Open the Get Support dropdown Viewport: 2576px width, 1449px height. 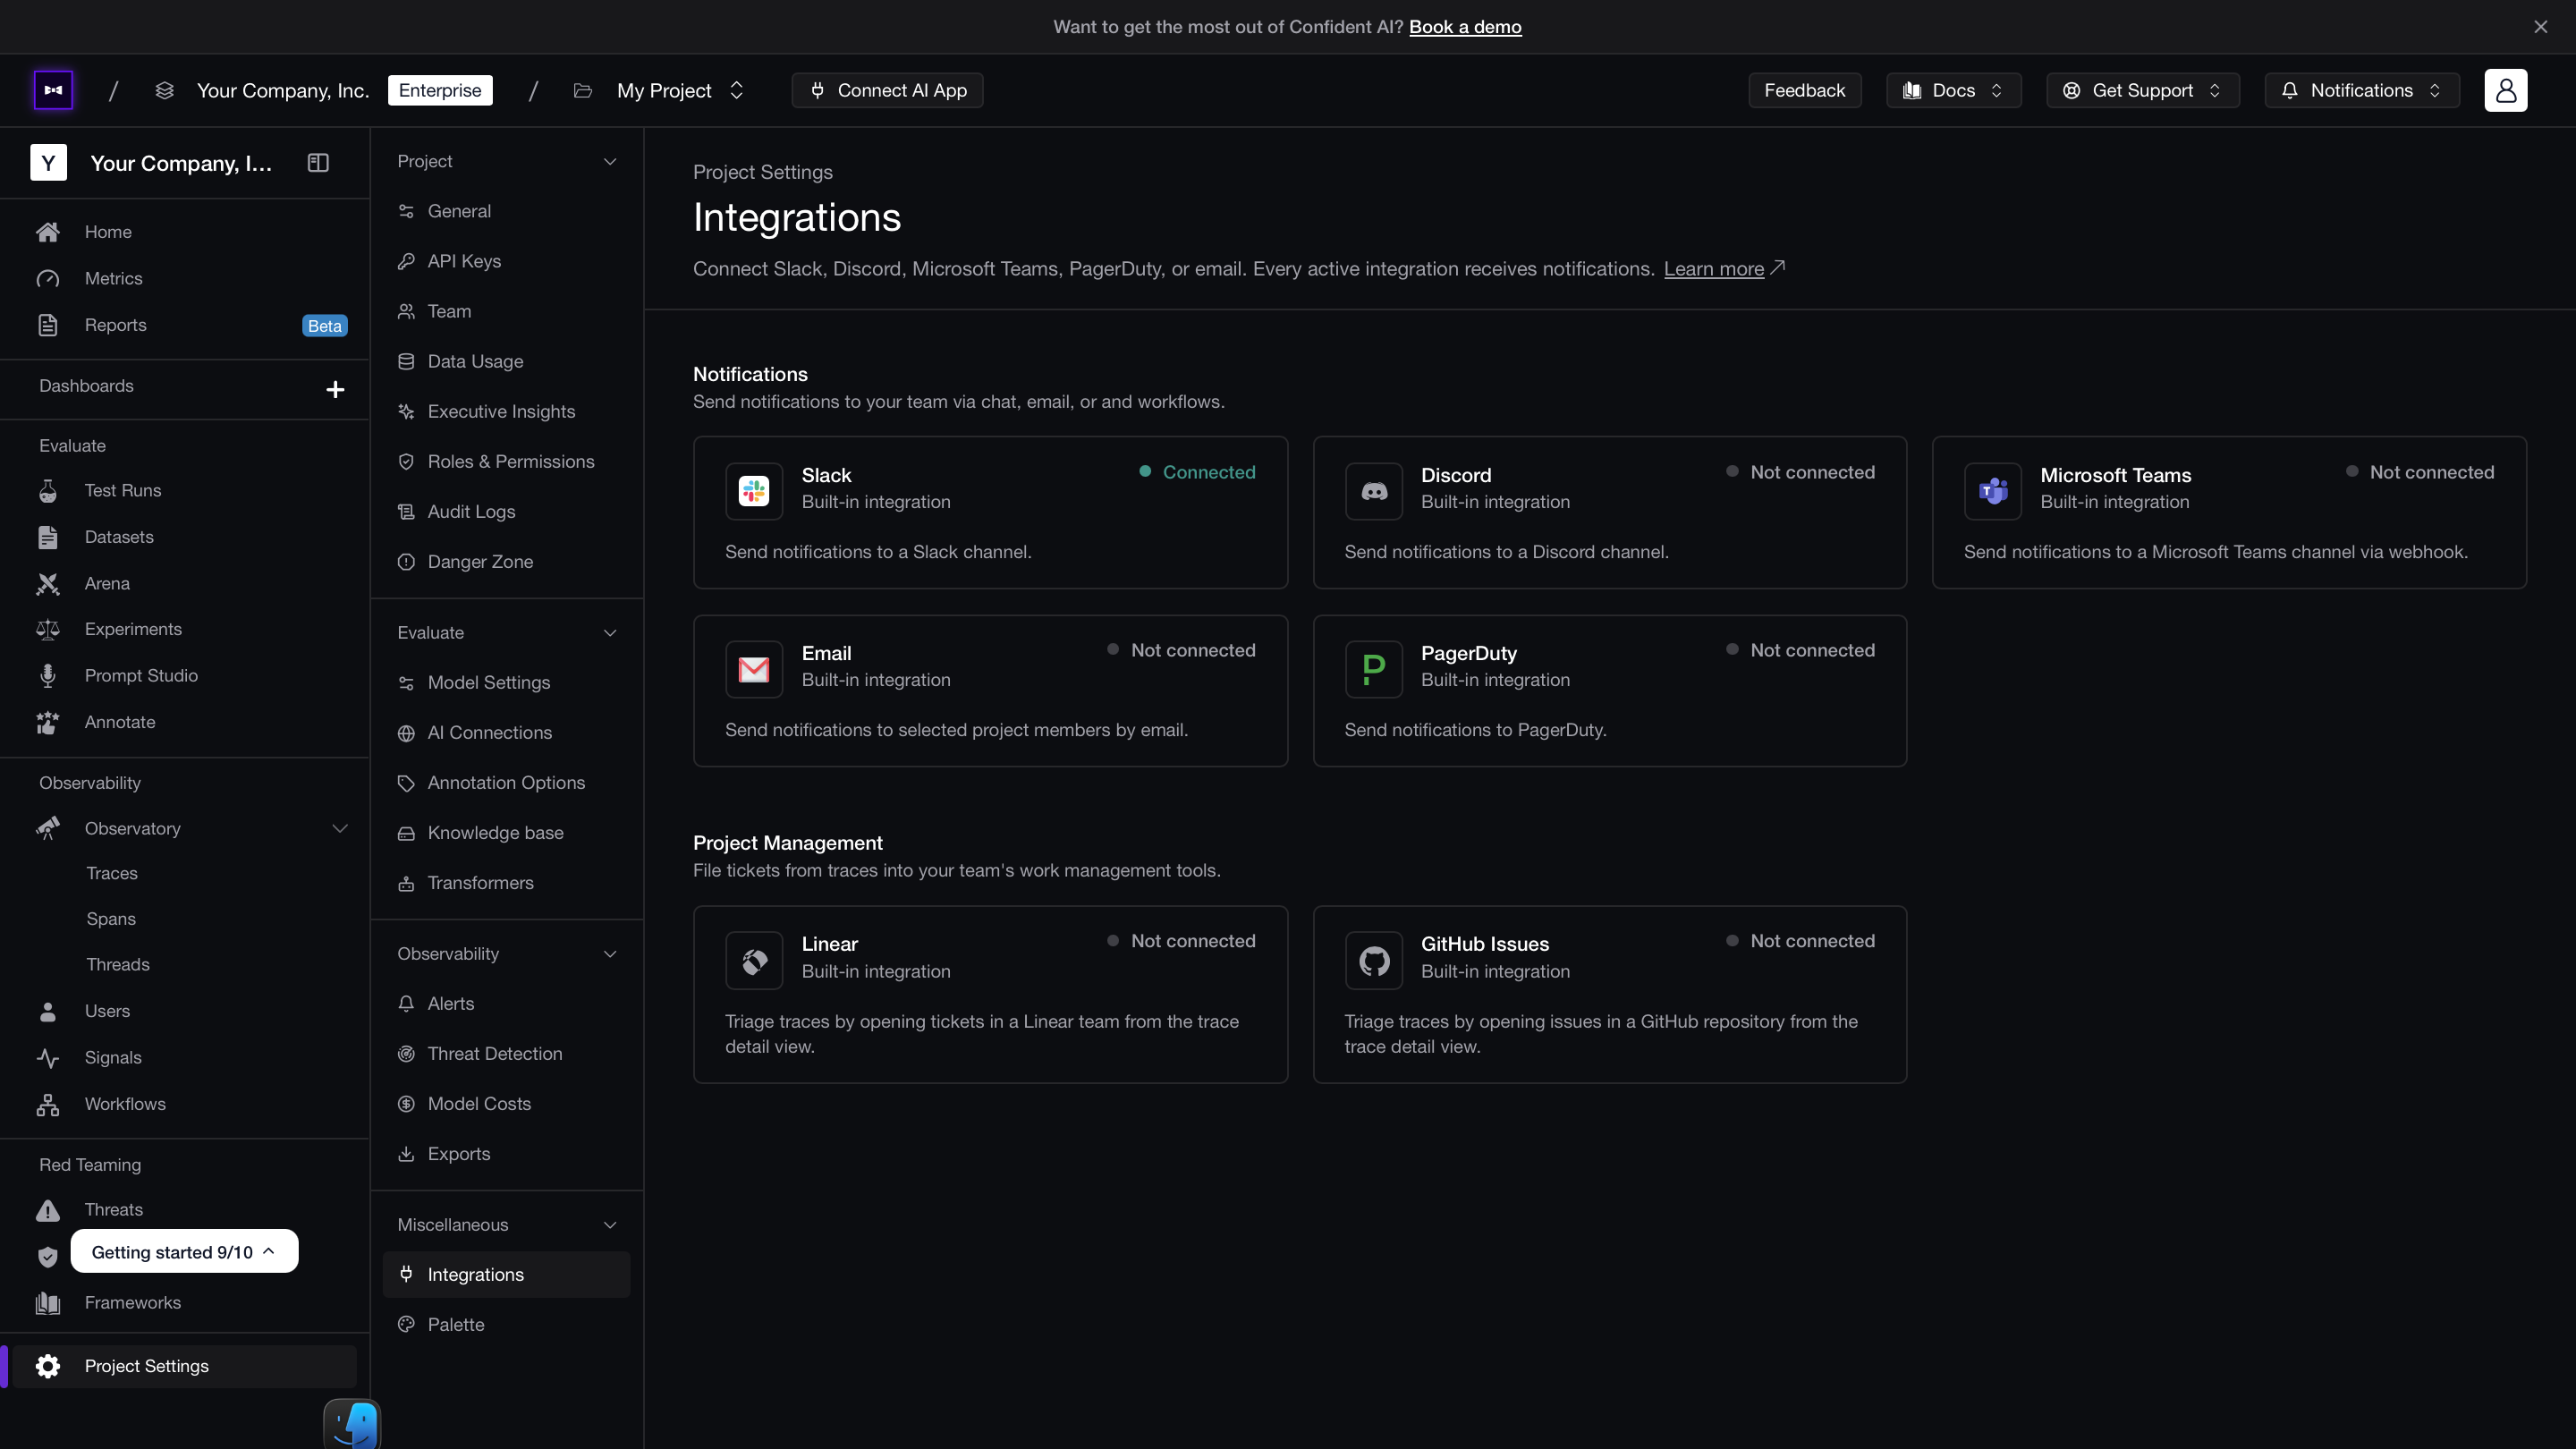2142,91
